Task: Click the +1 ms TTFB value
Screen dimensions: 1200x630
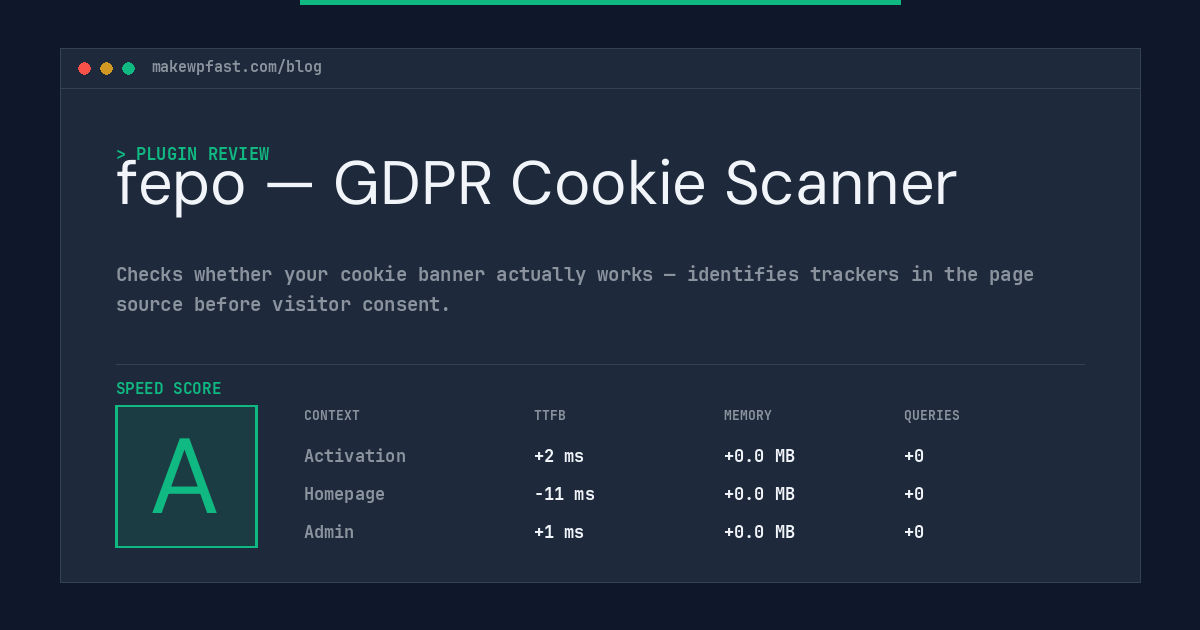Action: pos(559,532)
